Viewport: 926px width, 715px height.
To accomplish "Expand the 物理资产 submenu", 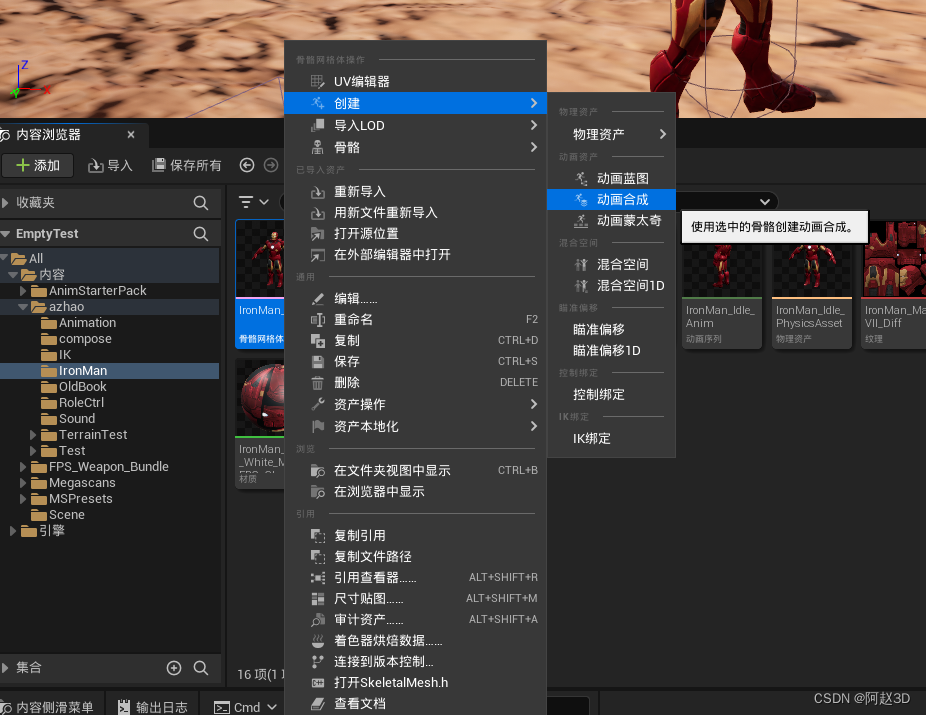I will [611, 134].
